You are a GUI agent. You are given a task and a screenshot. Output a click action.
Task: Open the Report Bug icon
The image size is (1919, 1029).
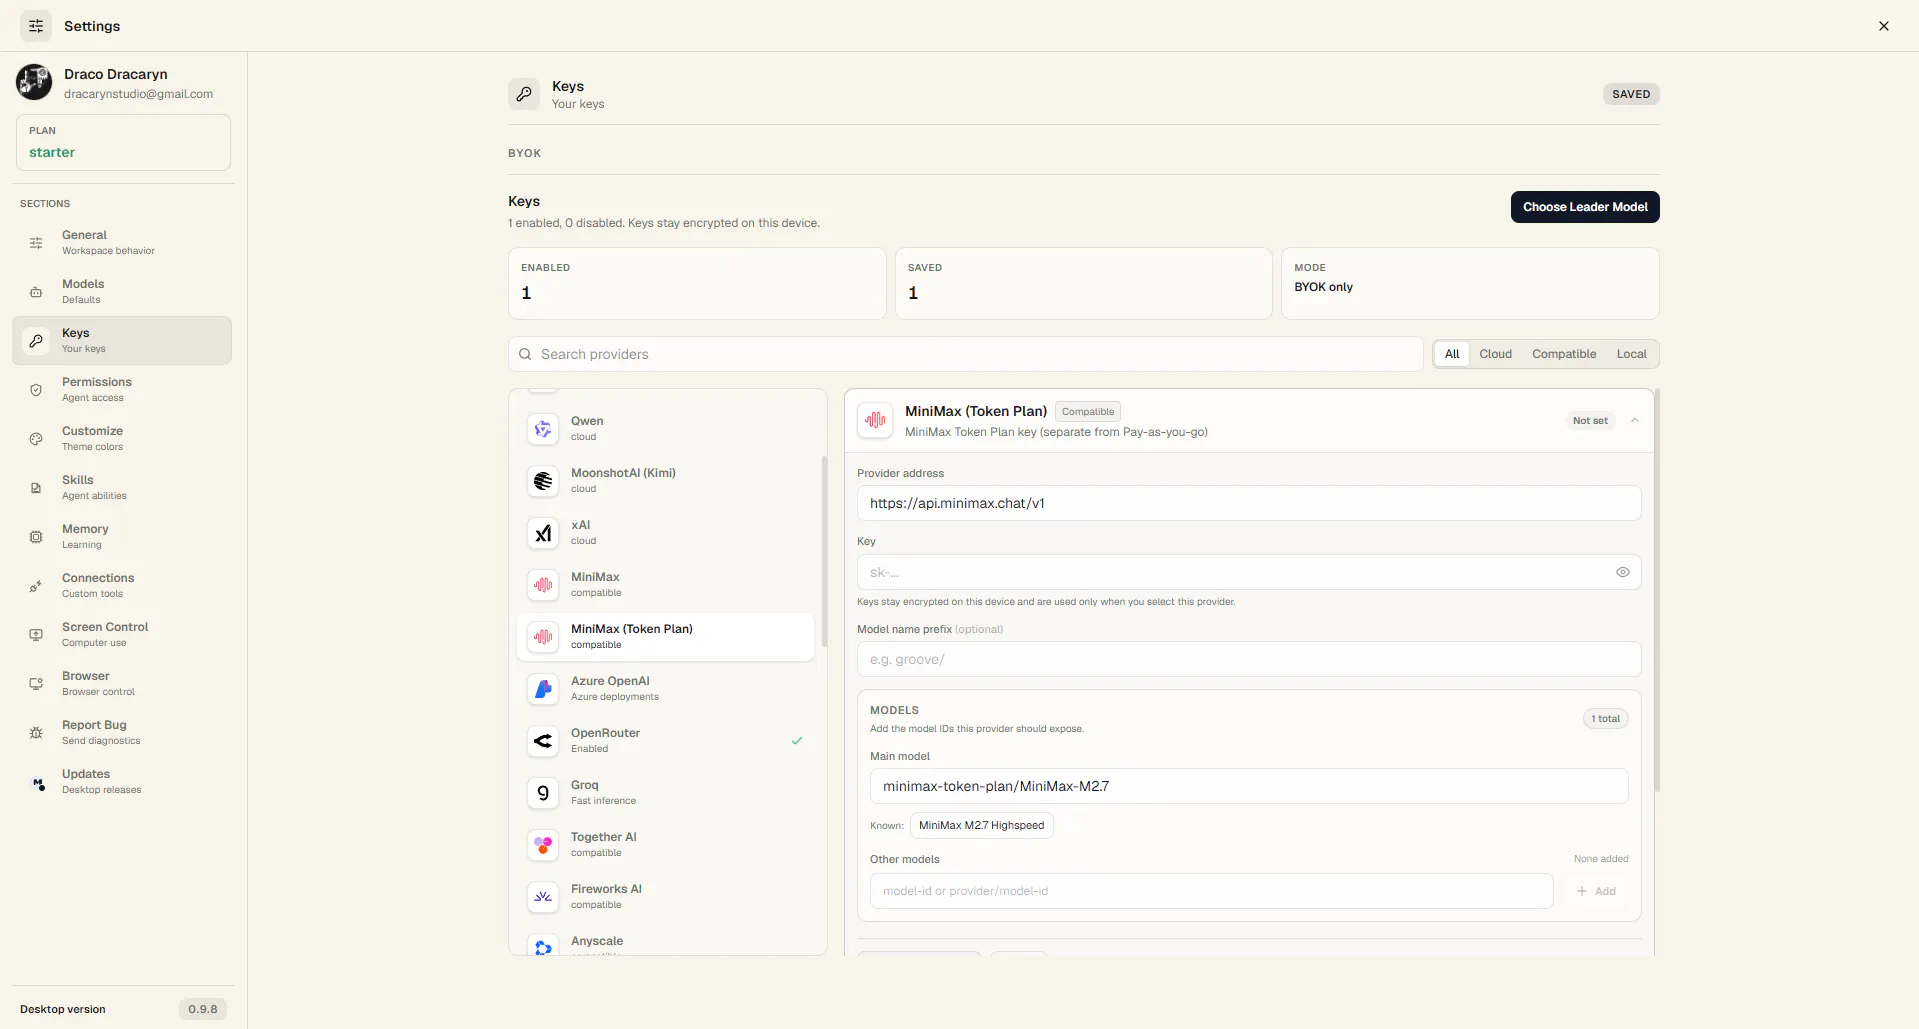(x=36, y=733)
